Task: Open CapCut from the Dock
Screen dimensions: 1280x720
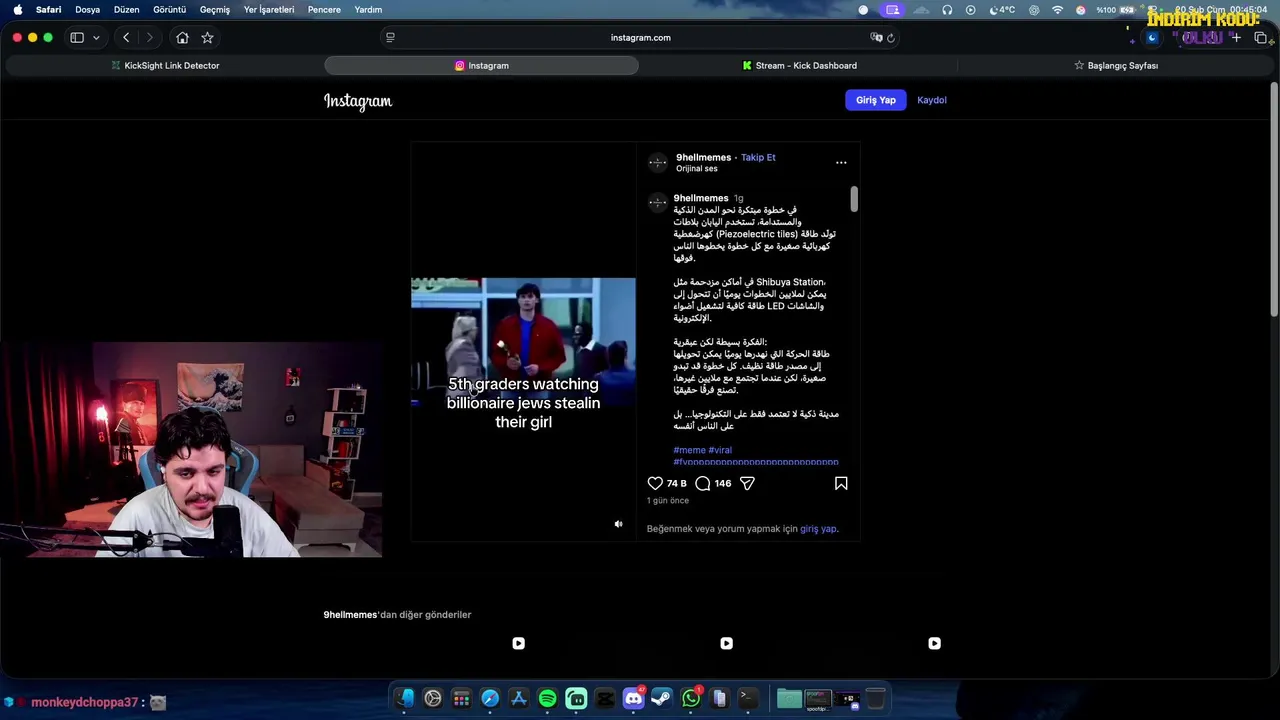Action: pos(605,699)
